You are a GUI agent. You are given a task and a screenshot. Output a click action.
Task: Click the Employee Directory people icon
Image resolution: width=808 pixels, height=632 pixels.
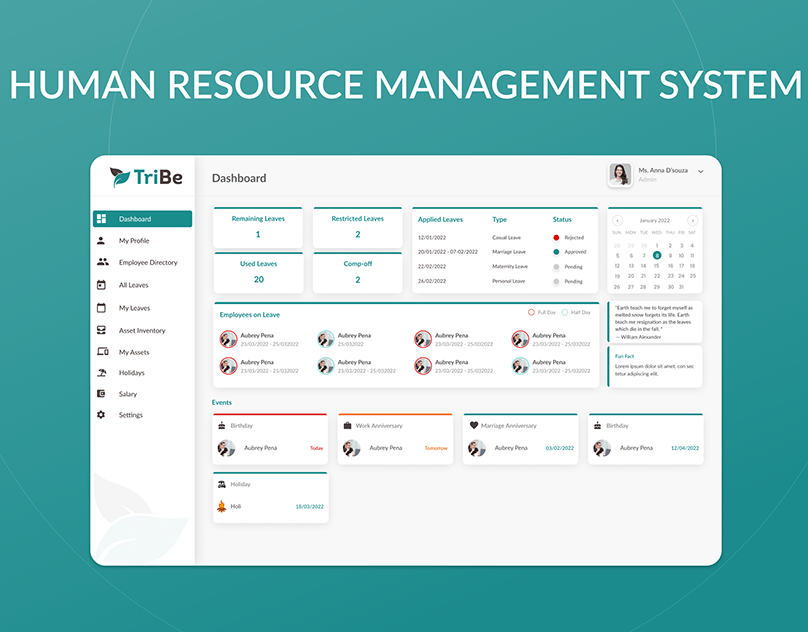click(x=101, y=261)
